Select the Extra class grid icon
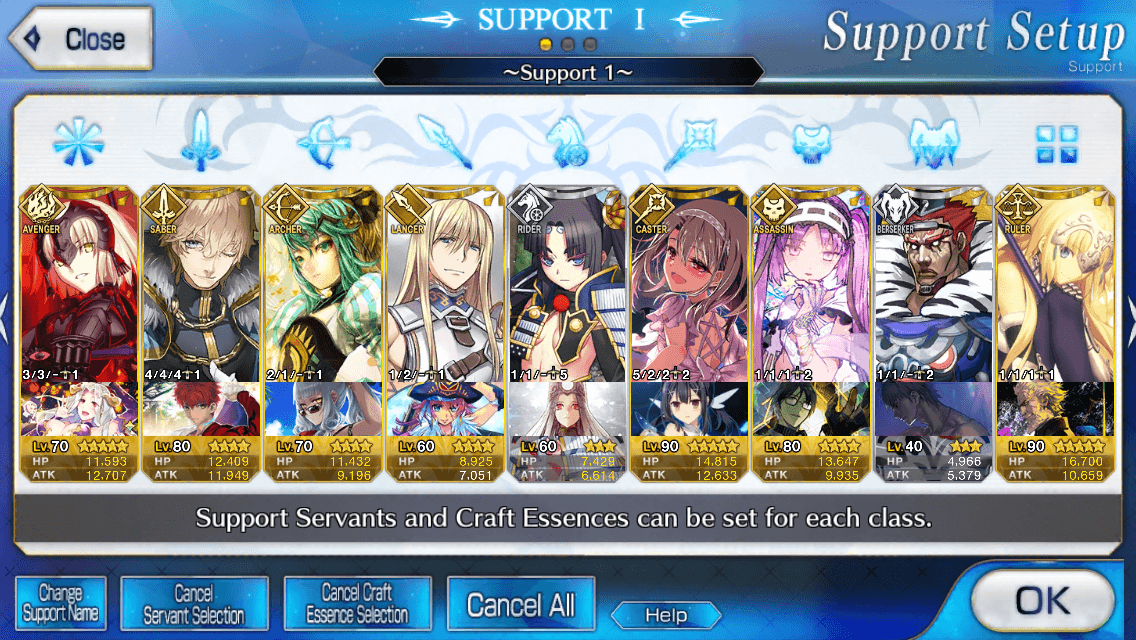This screenshot has height=640, width=1136. [1057, 144]
